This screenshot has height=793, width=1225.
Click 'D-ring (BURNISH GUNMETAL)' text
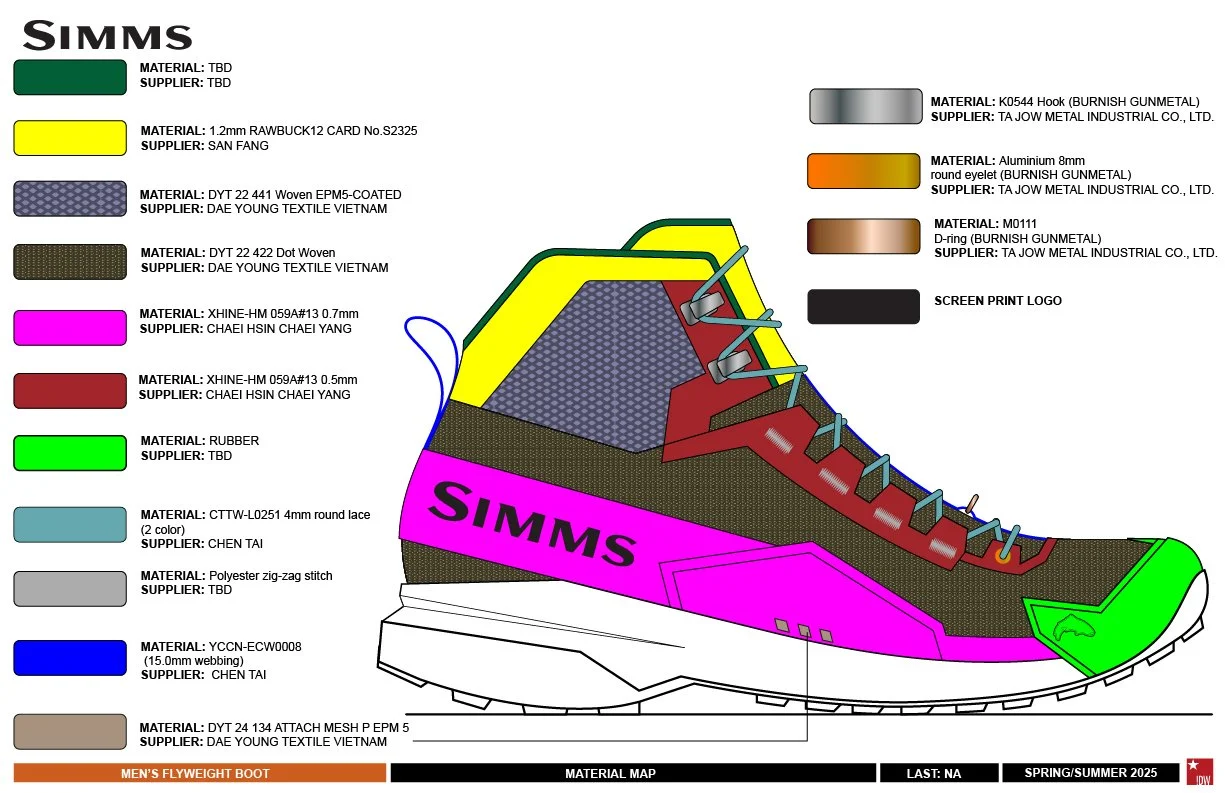pyautogui.click(x=1018, y=239)
